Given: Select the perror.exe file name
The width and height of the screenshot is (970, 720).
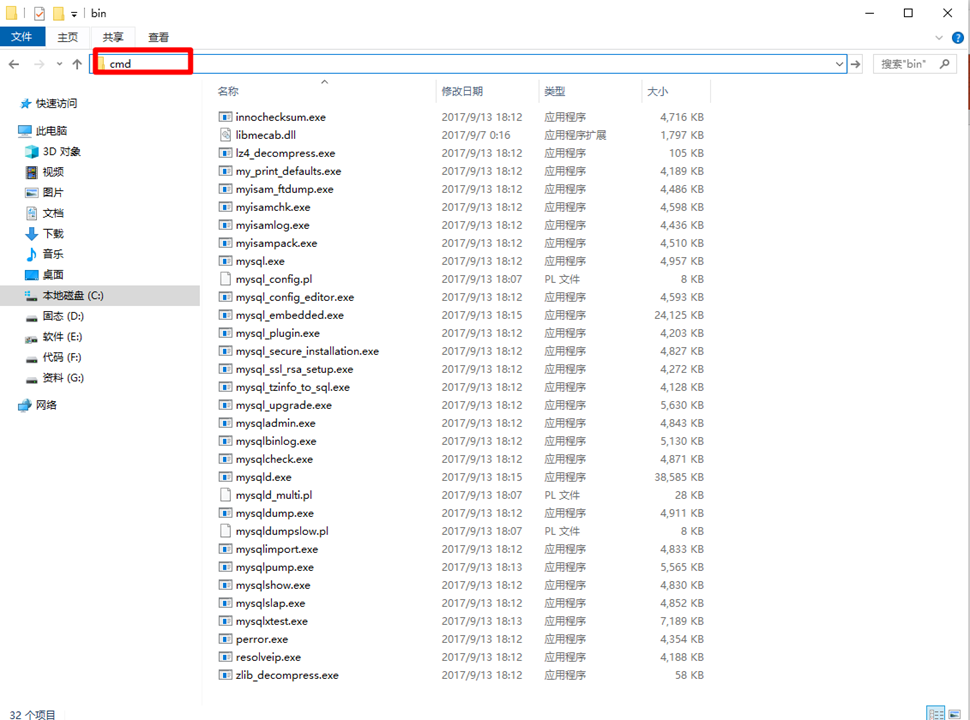Looking at the screenshot, I should coord(262,639).
